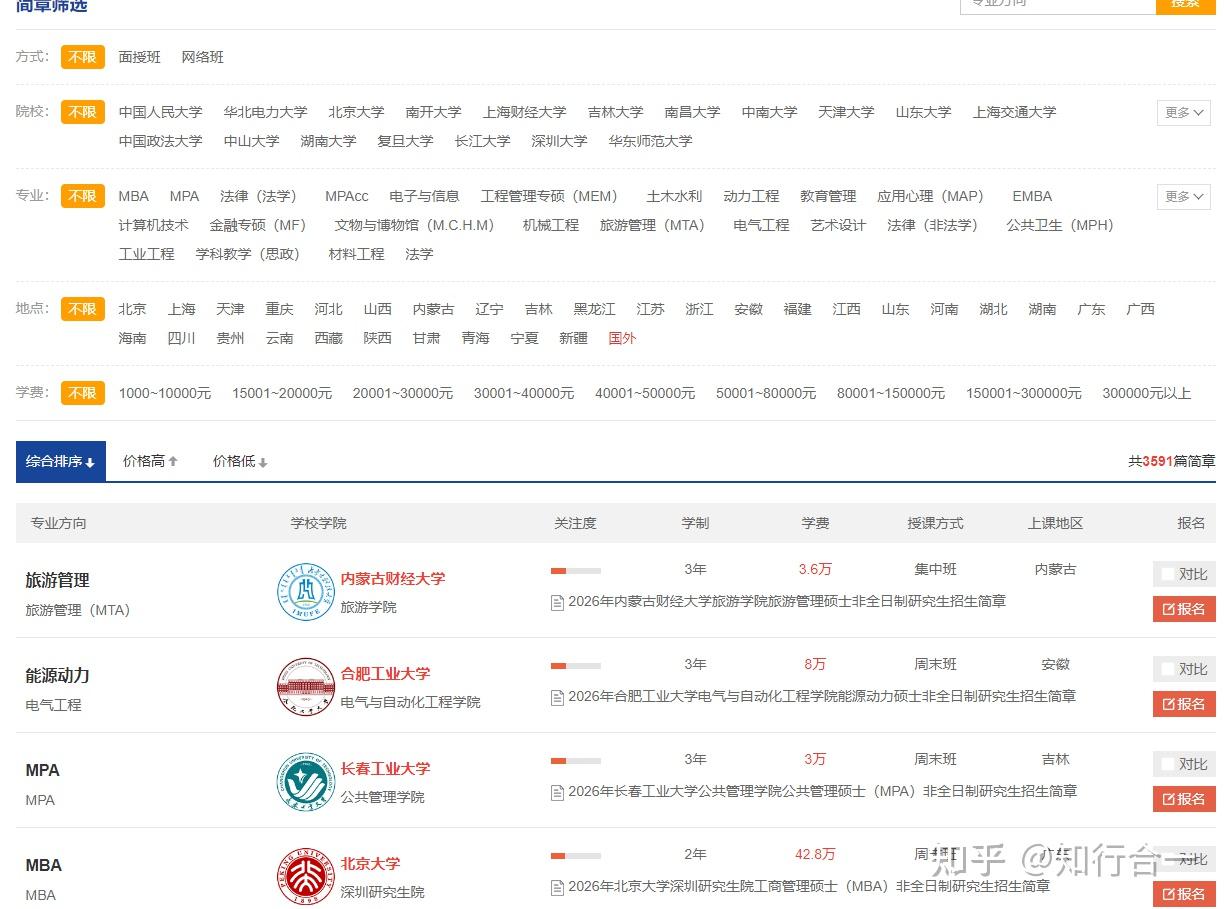Select 不限 for 院校 filter
Viewport: 1229px width, 909px height.
click(x=83, y=112)
